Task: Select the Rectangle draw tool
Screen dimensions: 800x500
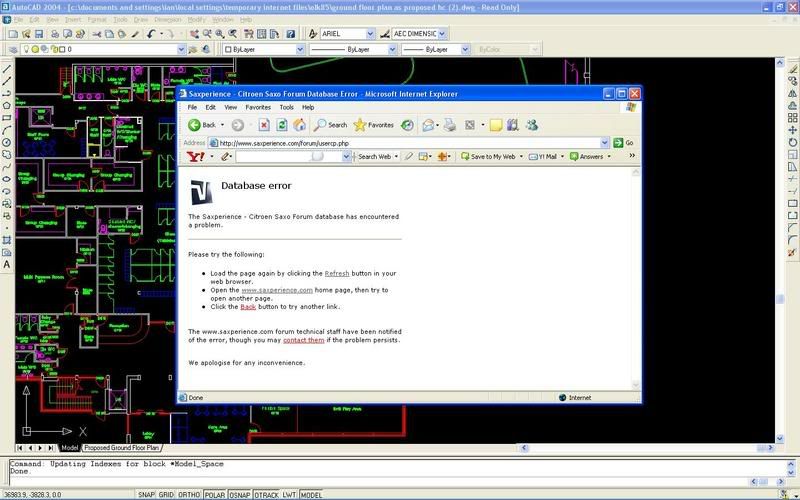Action: point(7,118)
